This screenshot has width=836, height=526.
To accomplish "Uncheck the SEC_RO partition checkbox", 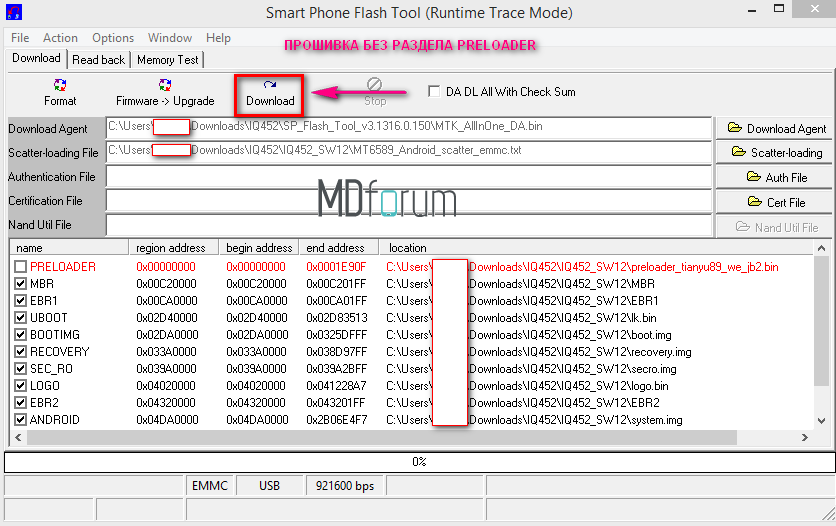I will (20, 369).
